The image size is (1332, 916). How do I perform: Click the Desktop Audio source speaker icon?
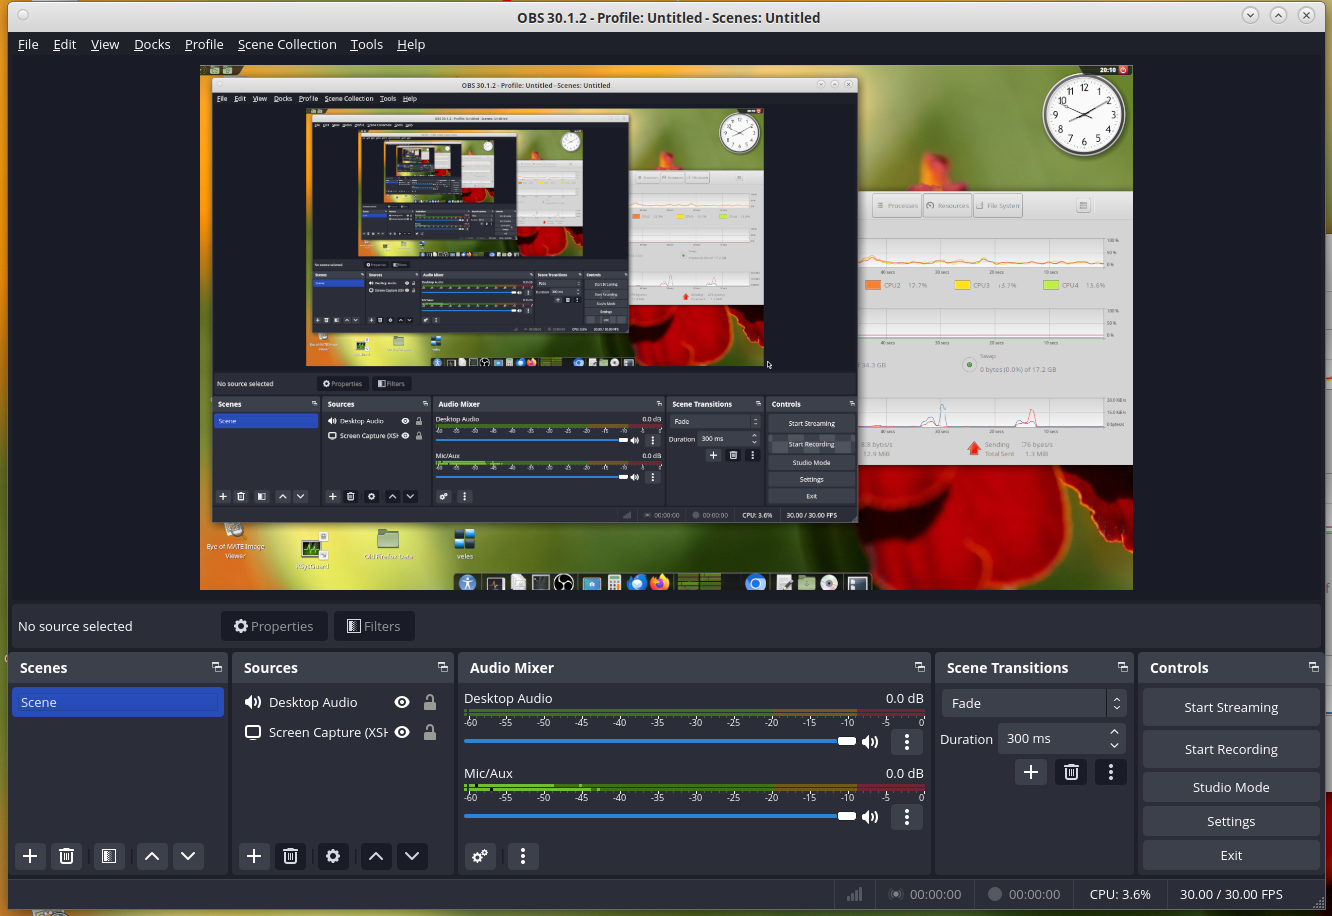[253, 702]
